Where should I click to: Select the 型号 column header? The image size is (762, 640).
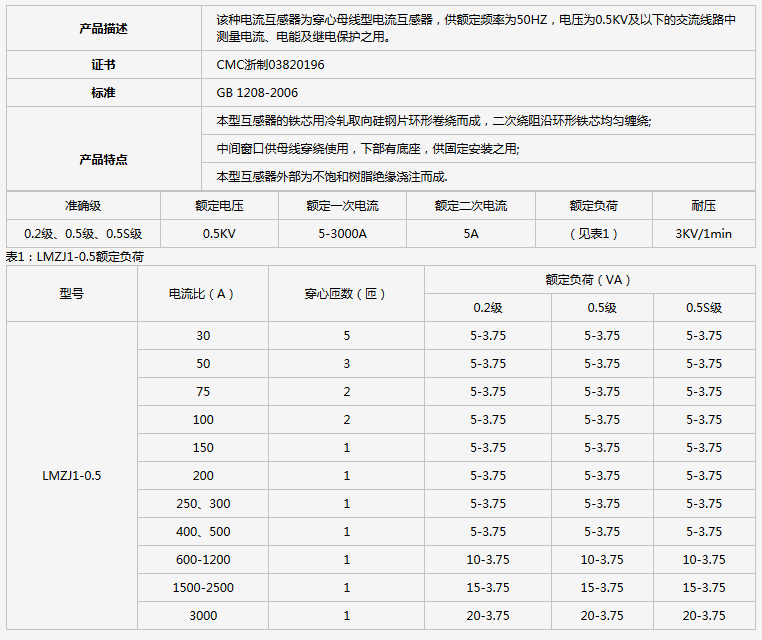[x=71, y=294]
